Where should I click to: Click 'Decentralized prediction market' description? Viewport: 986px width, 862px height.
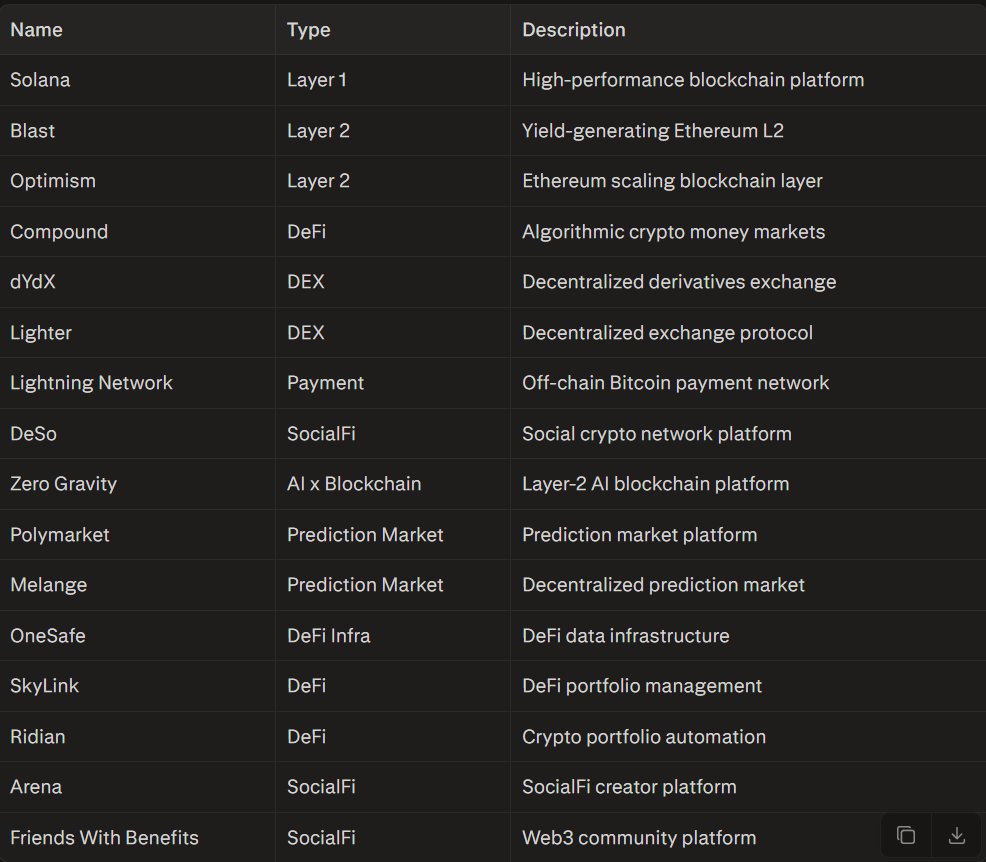point(663,585)
